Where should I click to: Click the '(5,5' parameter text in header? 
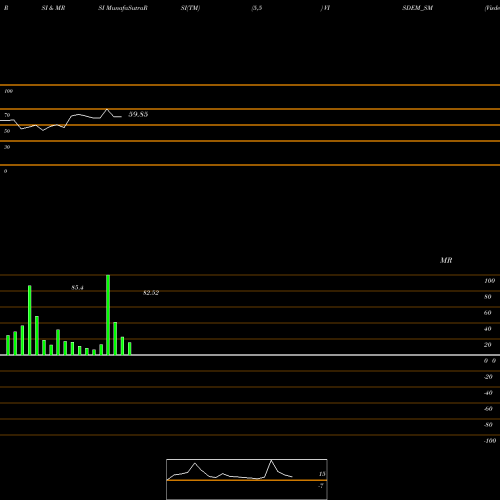[257, 8]
